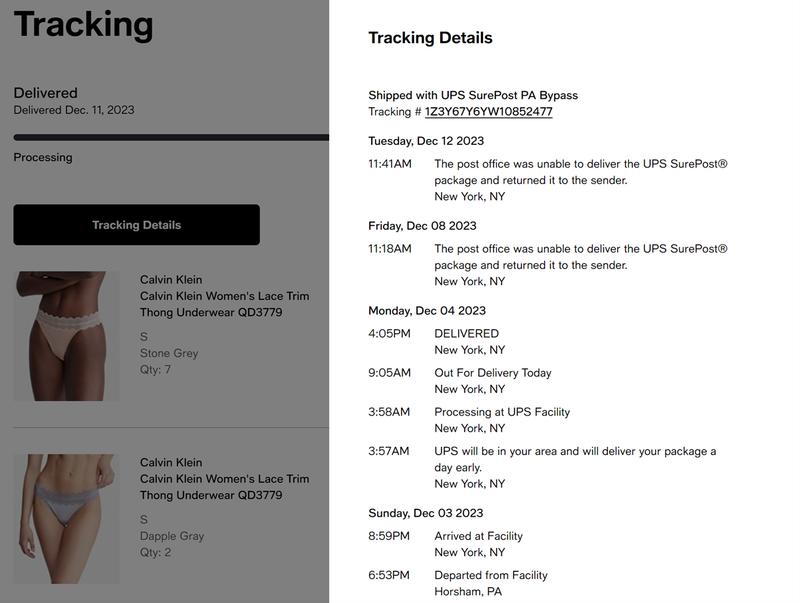Open the Dapple Gray thong product image

(x=66, y=519)
